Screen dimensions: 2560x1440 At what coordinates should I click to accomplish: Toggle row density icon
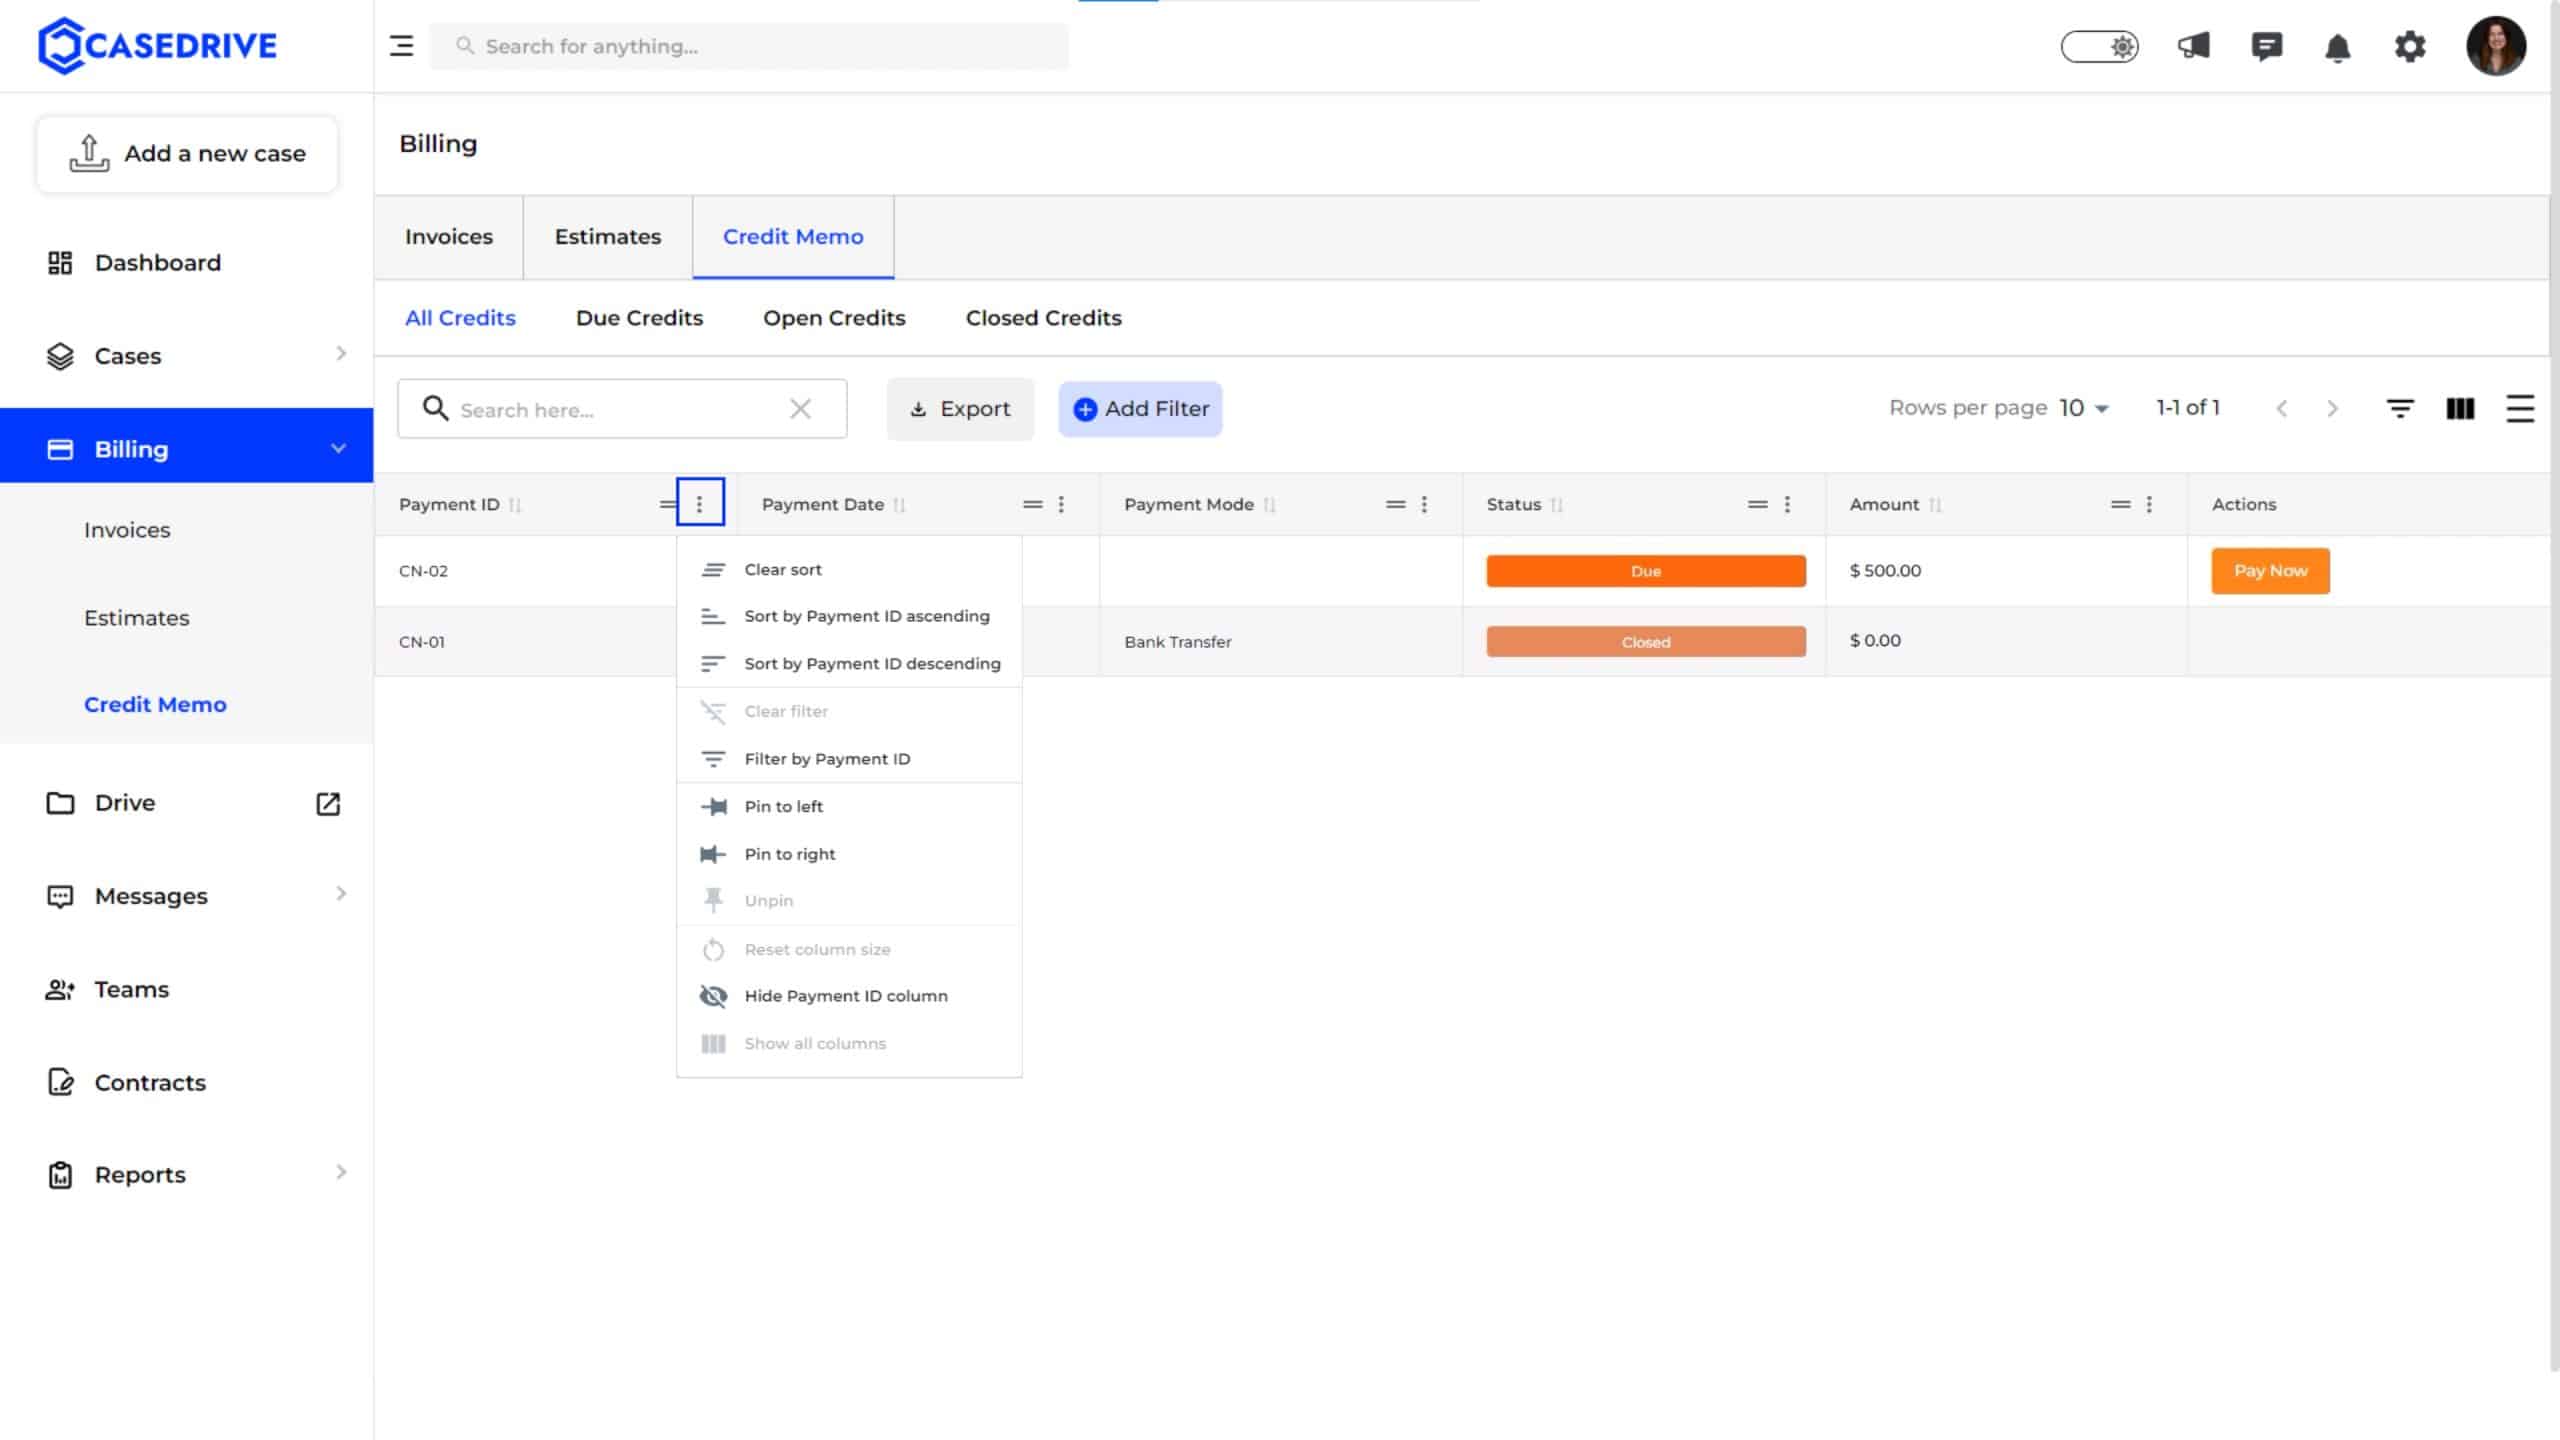[x=2520, y=408]
